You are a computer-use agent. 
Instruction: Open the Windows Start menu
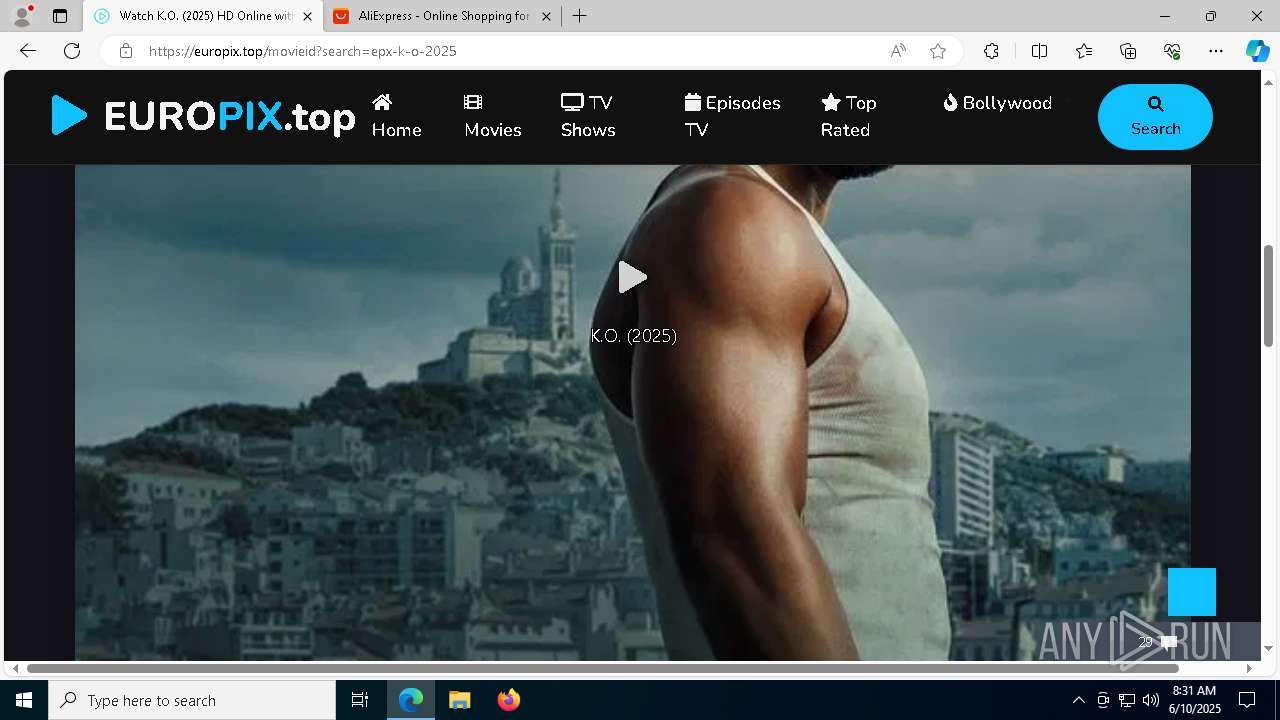(x=24, y=700)
